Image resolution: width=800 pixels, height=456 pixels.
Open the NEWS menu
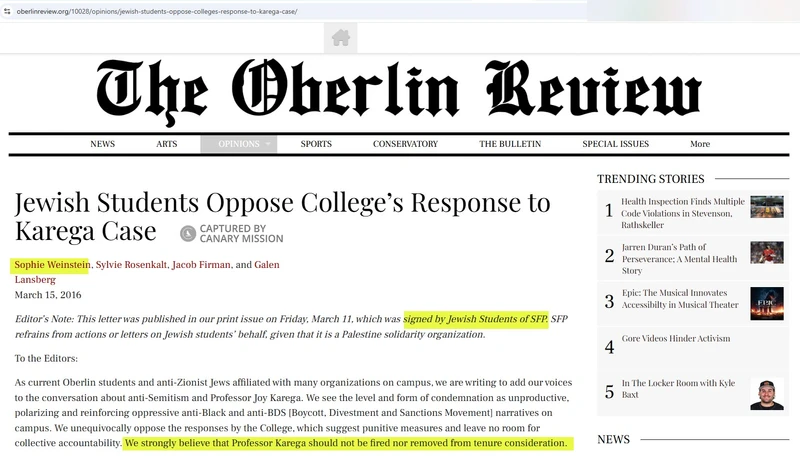pos(103,144)
